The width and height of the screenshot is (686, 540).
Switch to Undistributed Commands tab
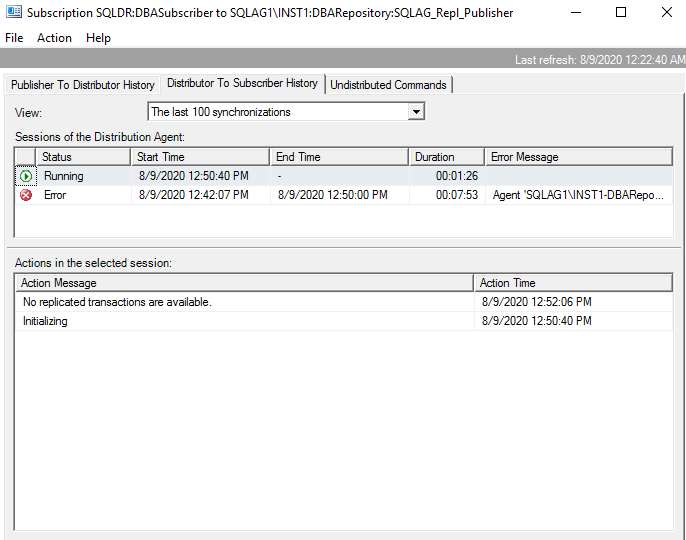point(388,85)
